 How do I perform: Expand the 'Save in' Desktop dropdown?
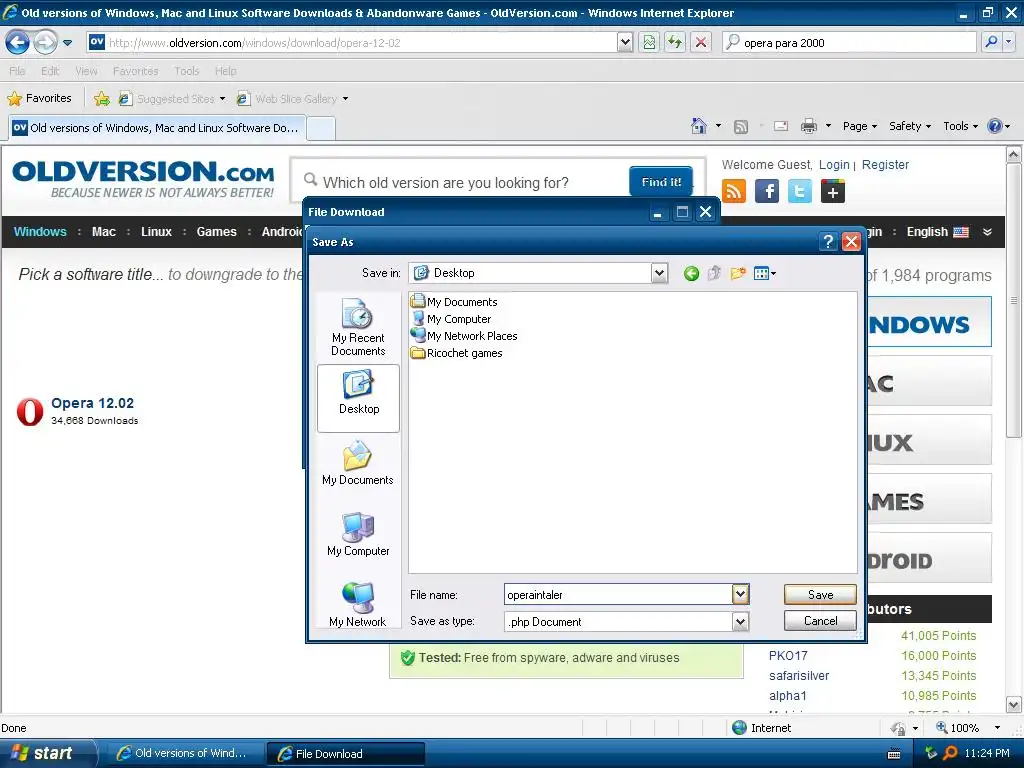click(x=660, y=273)
